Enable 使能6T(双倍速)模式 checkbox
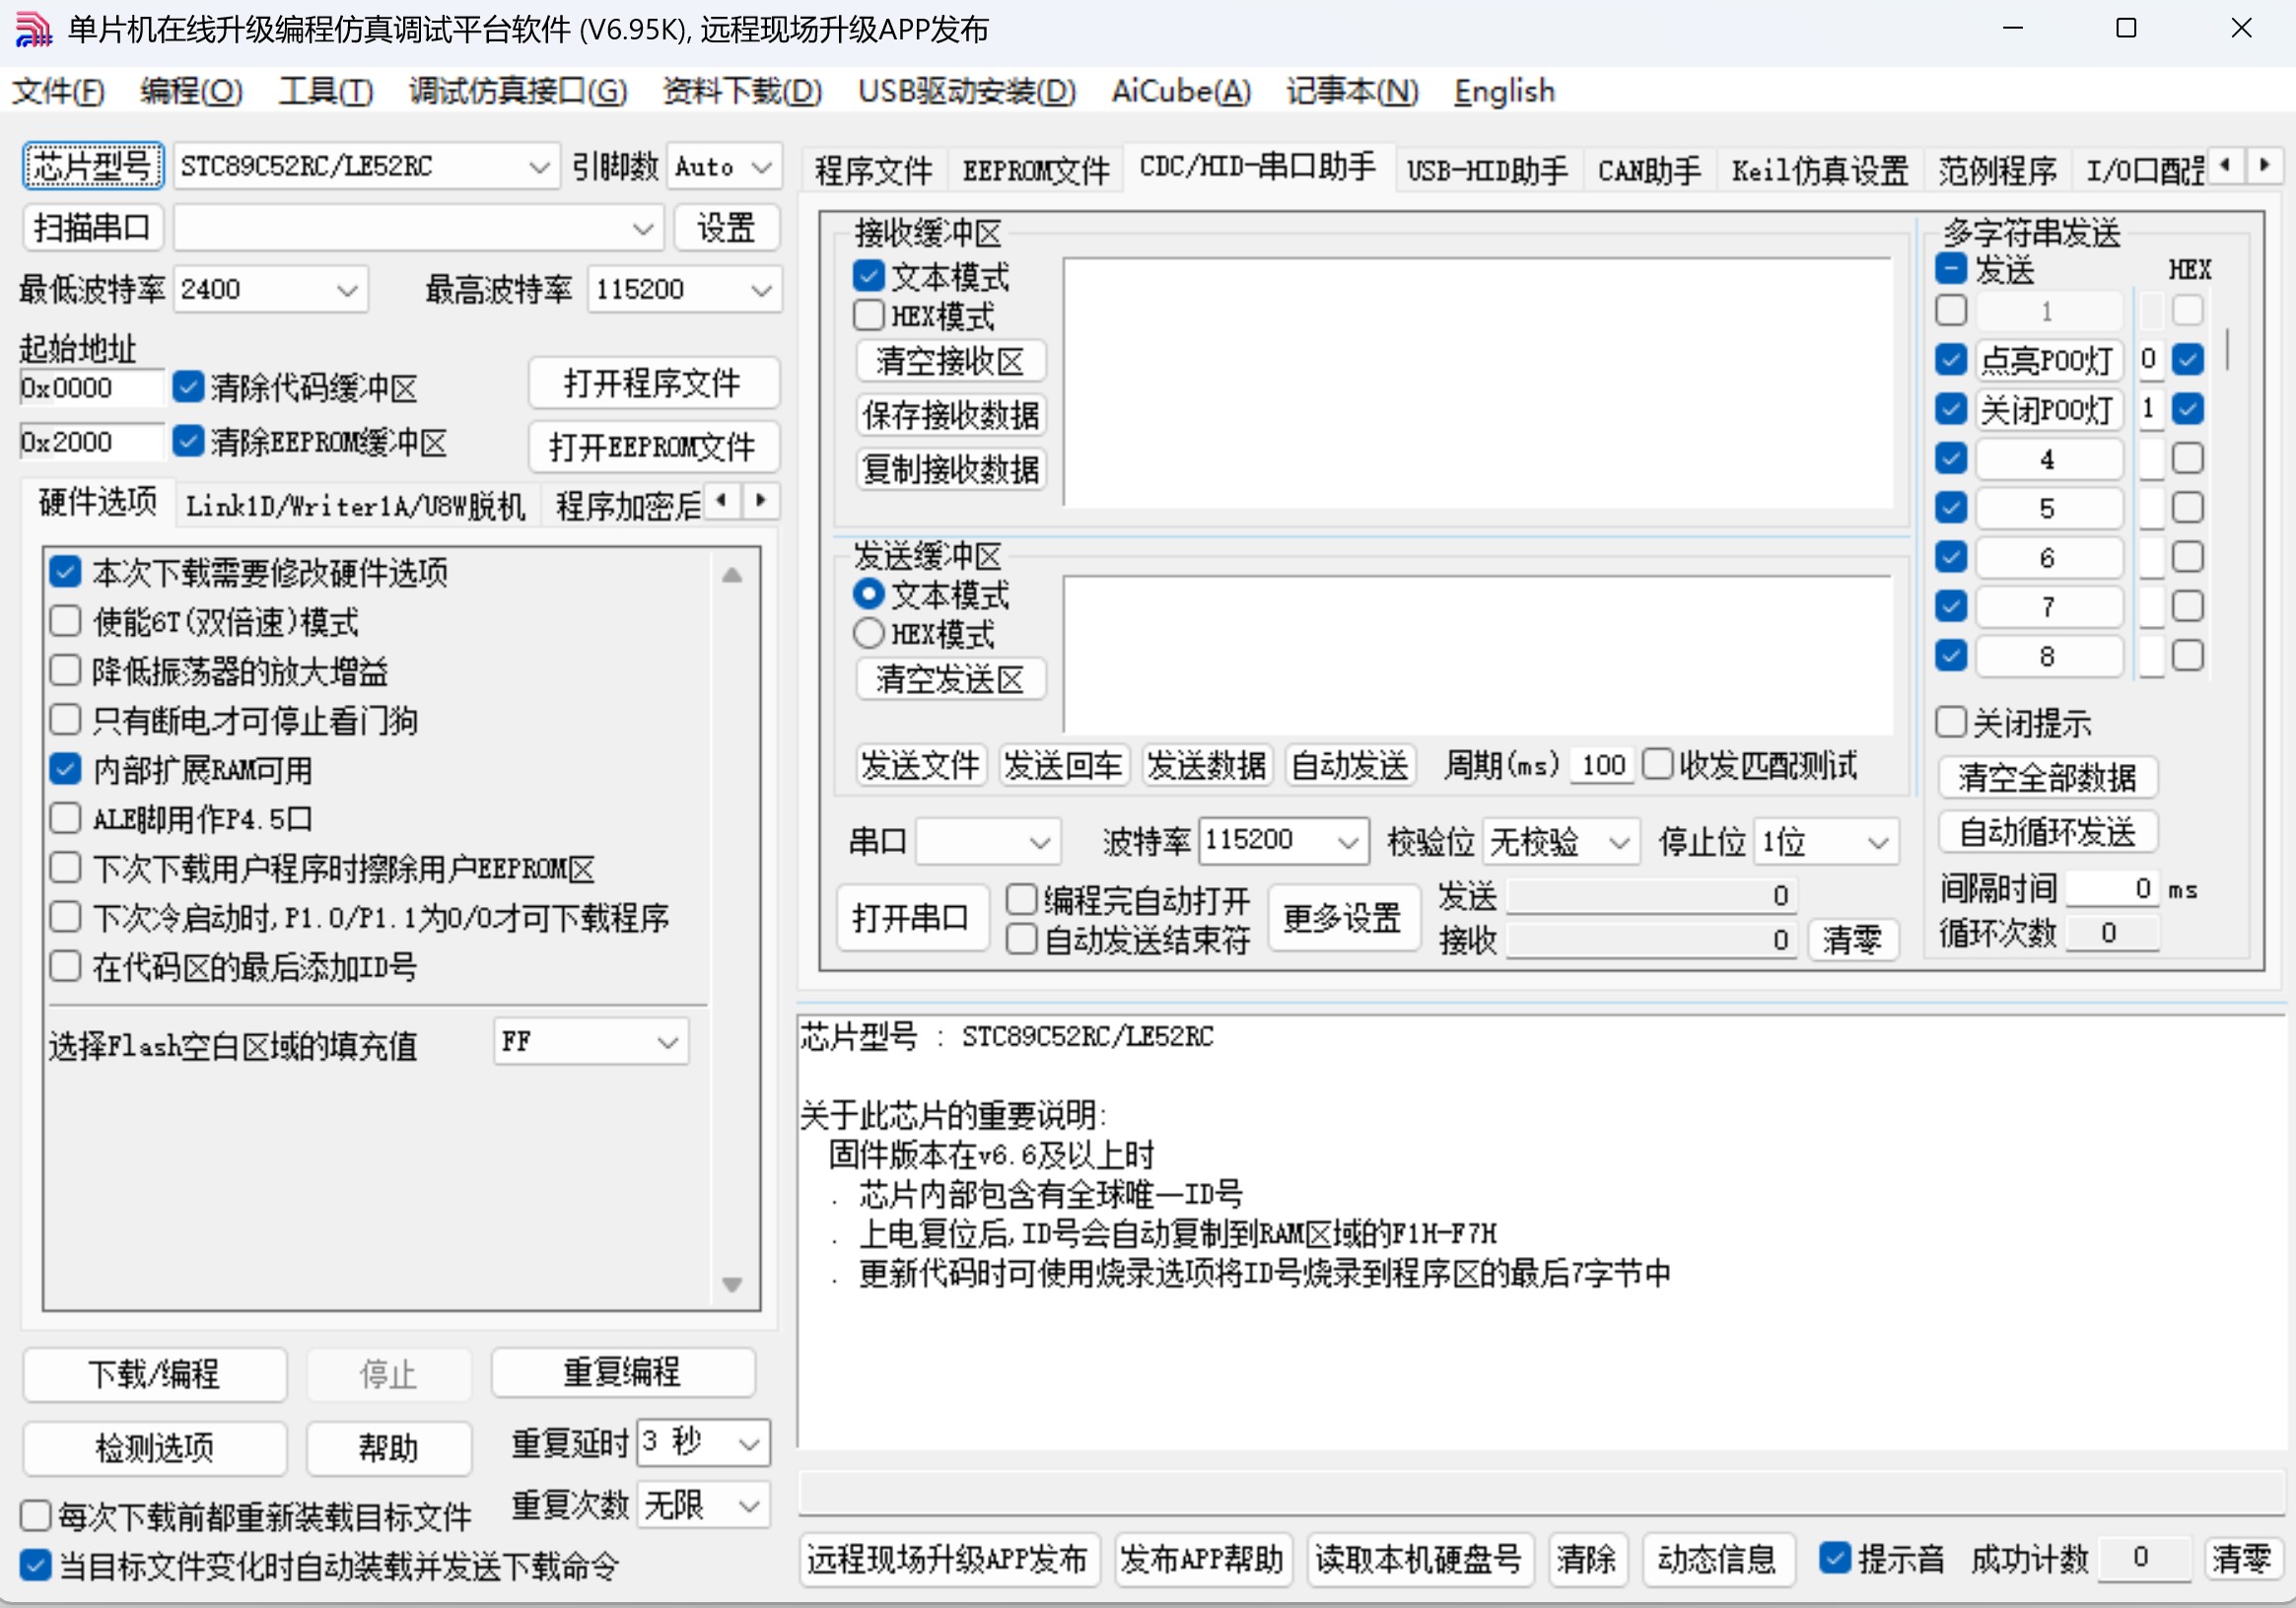2296x1608 pixels. pyautogui.click(x=66, y=621)
